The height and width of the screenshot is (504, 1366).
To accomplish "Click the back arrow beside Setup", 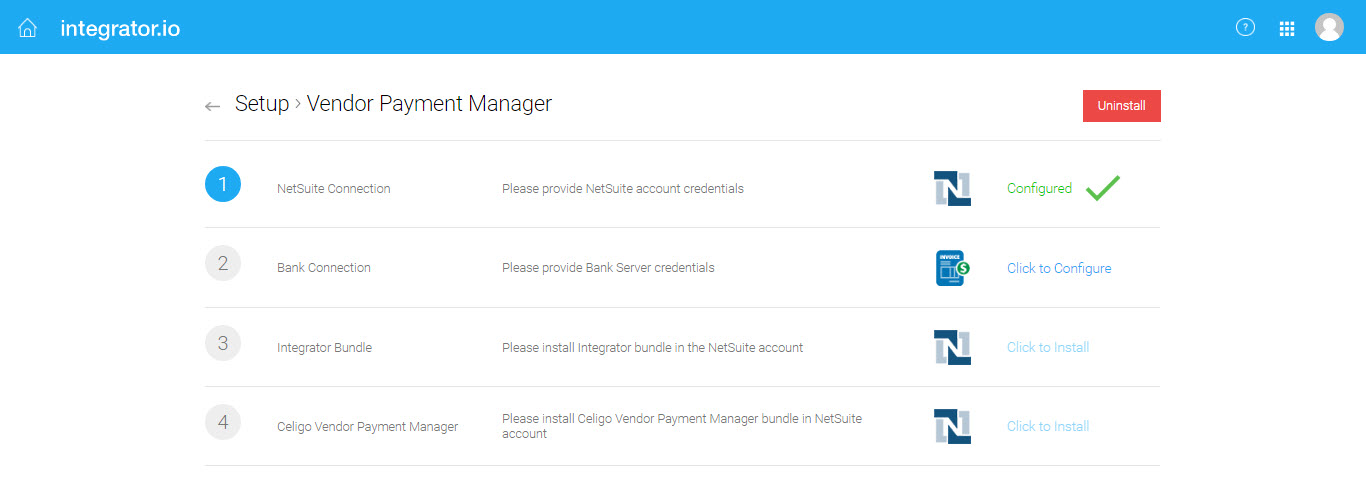I will pos(212,106).
